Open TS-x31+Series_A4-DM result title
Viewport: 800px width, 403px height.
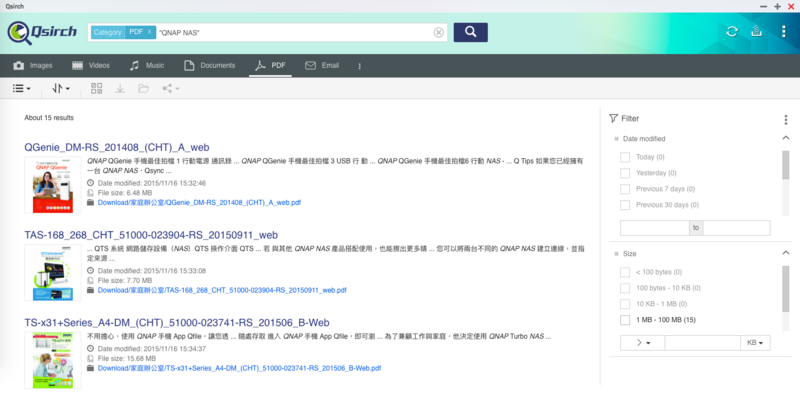(x=177, y=323)
